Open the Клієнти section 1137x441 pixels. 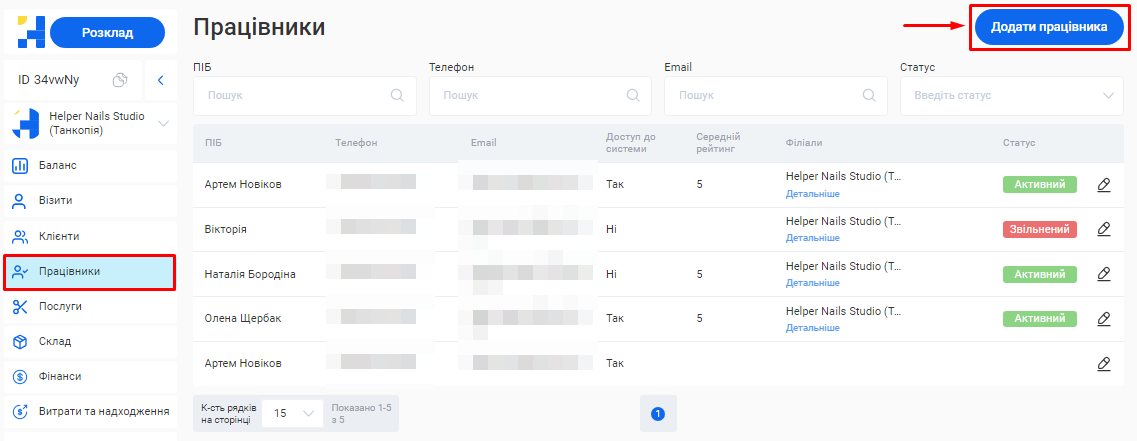[59, 237]
